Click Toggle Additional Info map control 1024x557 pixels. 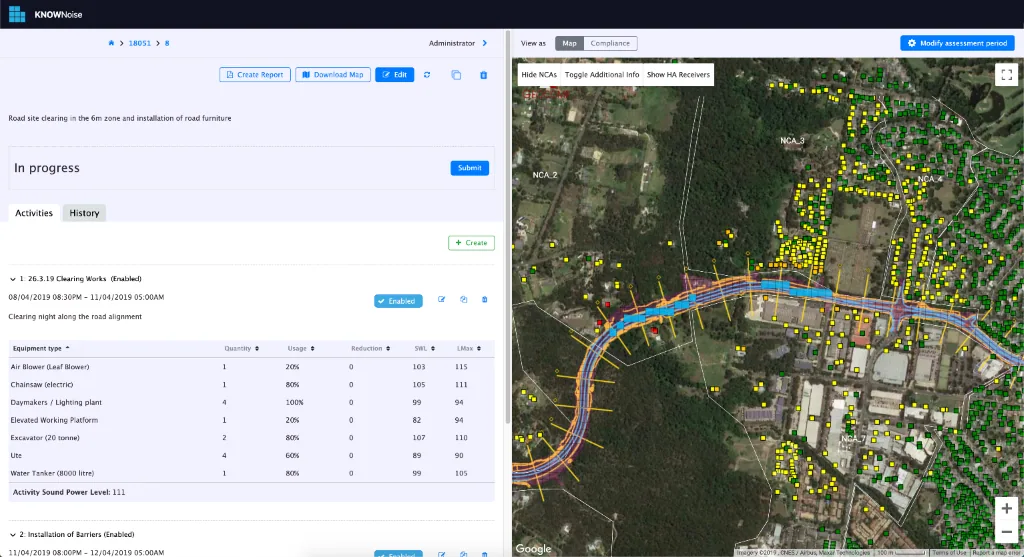point(602,74)
